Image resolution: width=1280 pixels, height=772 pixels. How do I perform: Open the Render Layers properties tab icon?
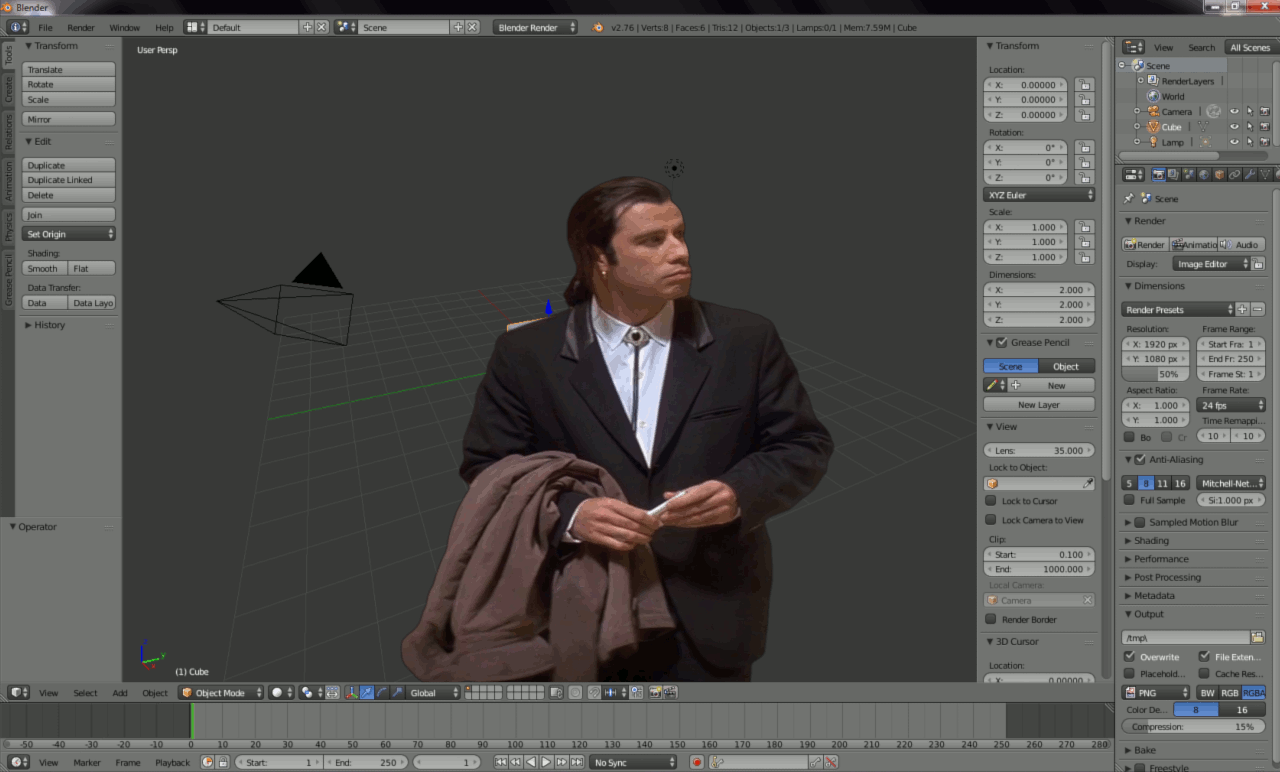(1173, 175)
